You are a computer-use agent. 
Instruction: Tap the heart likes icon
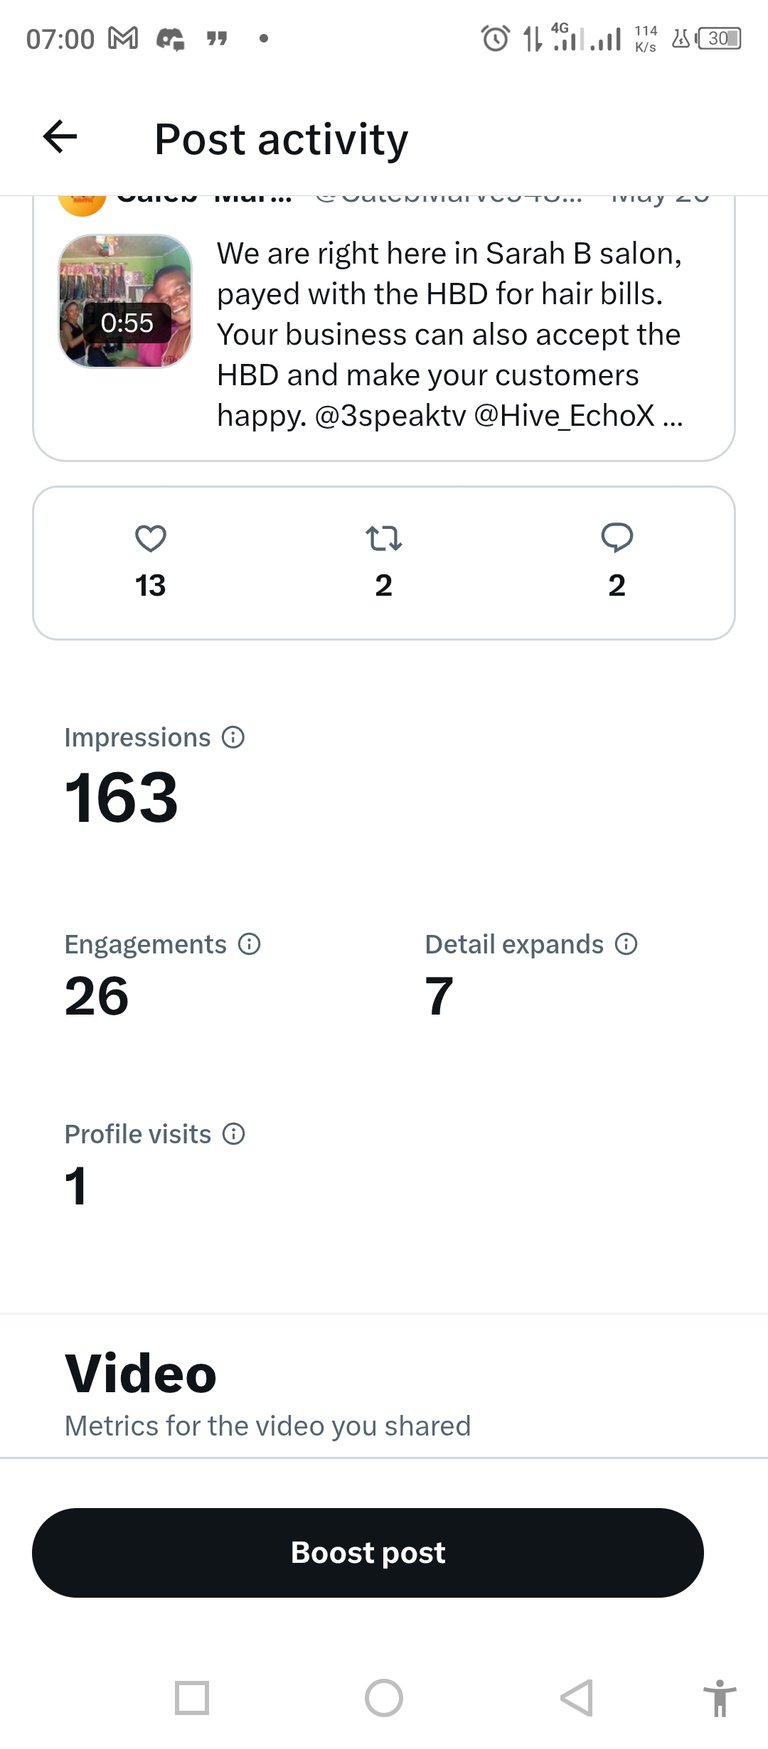tap(150, 539)
